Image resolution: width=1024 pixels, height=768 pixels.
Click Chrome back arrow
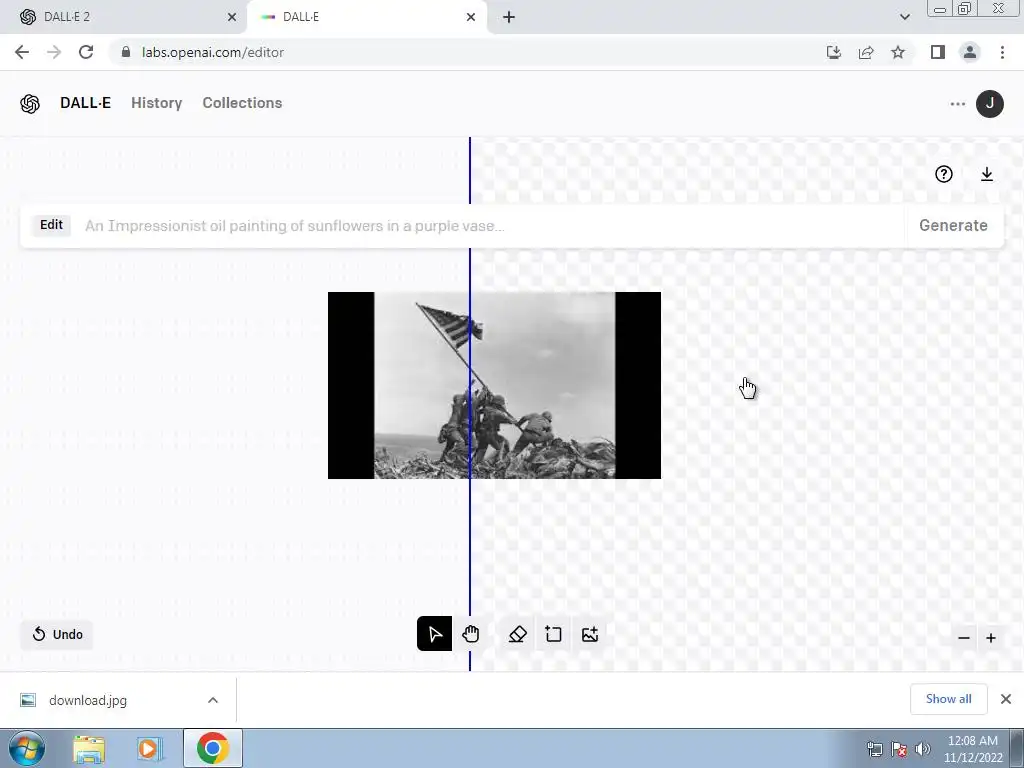pos(22,52)
